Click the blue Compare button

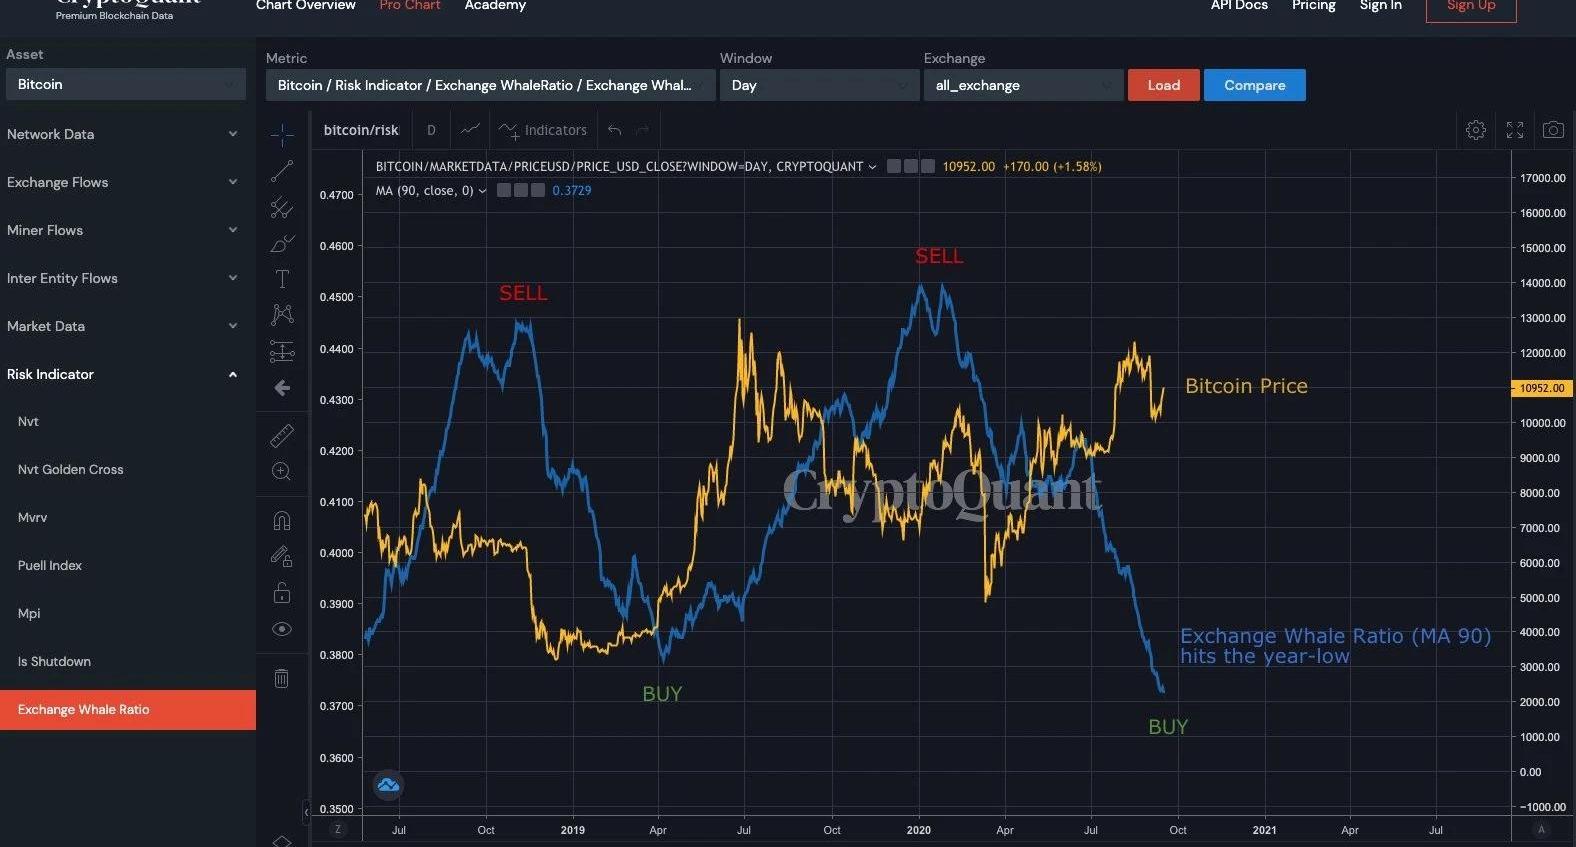pyautogui.click(x=1254, y=85)
